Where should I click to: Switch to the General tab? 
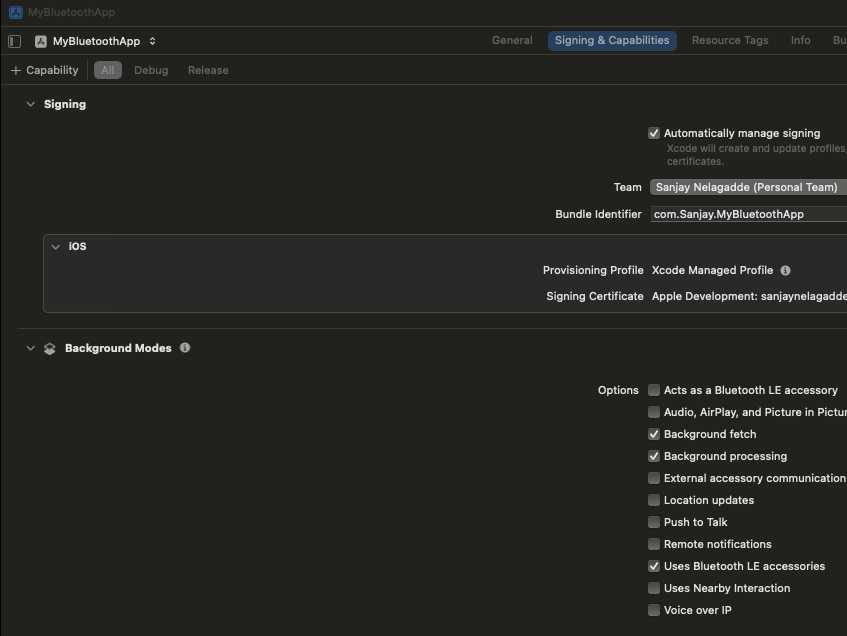point(512,41)
